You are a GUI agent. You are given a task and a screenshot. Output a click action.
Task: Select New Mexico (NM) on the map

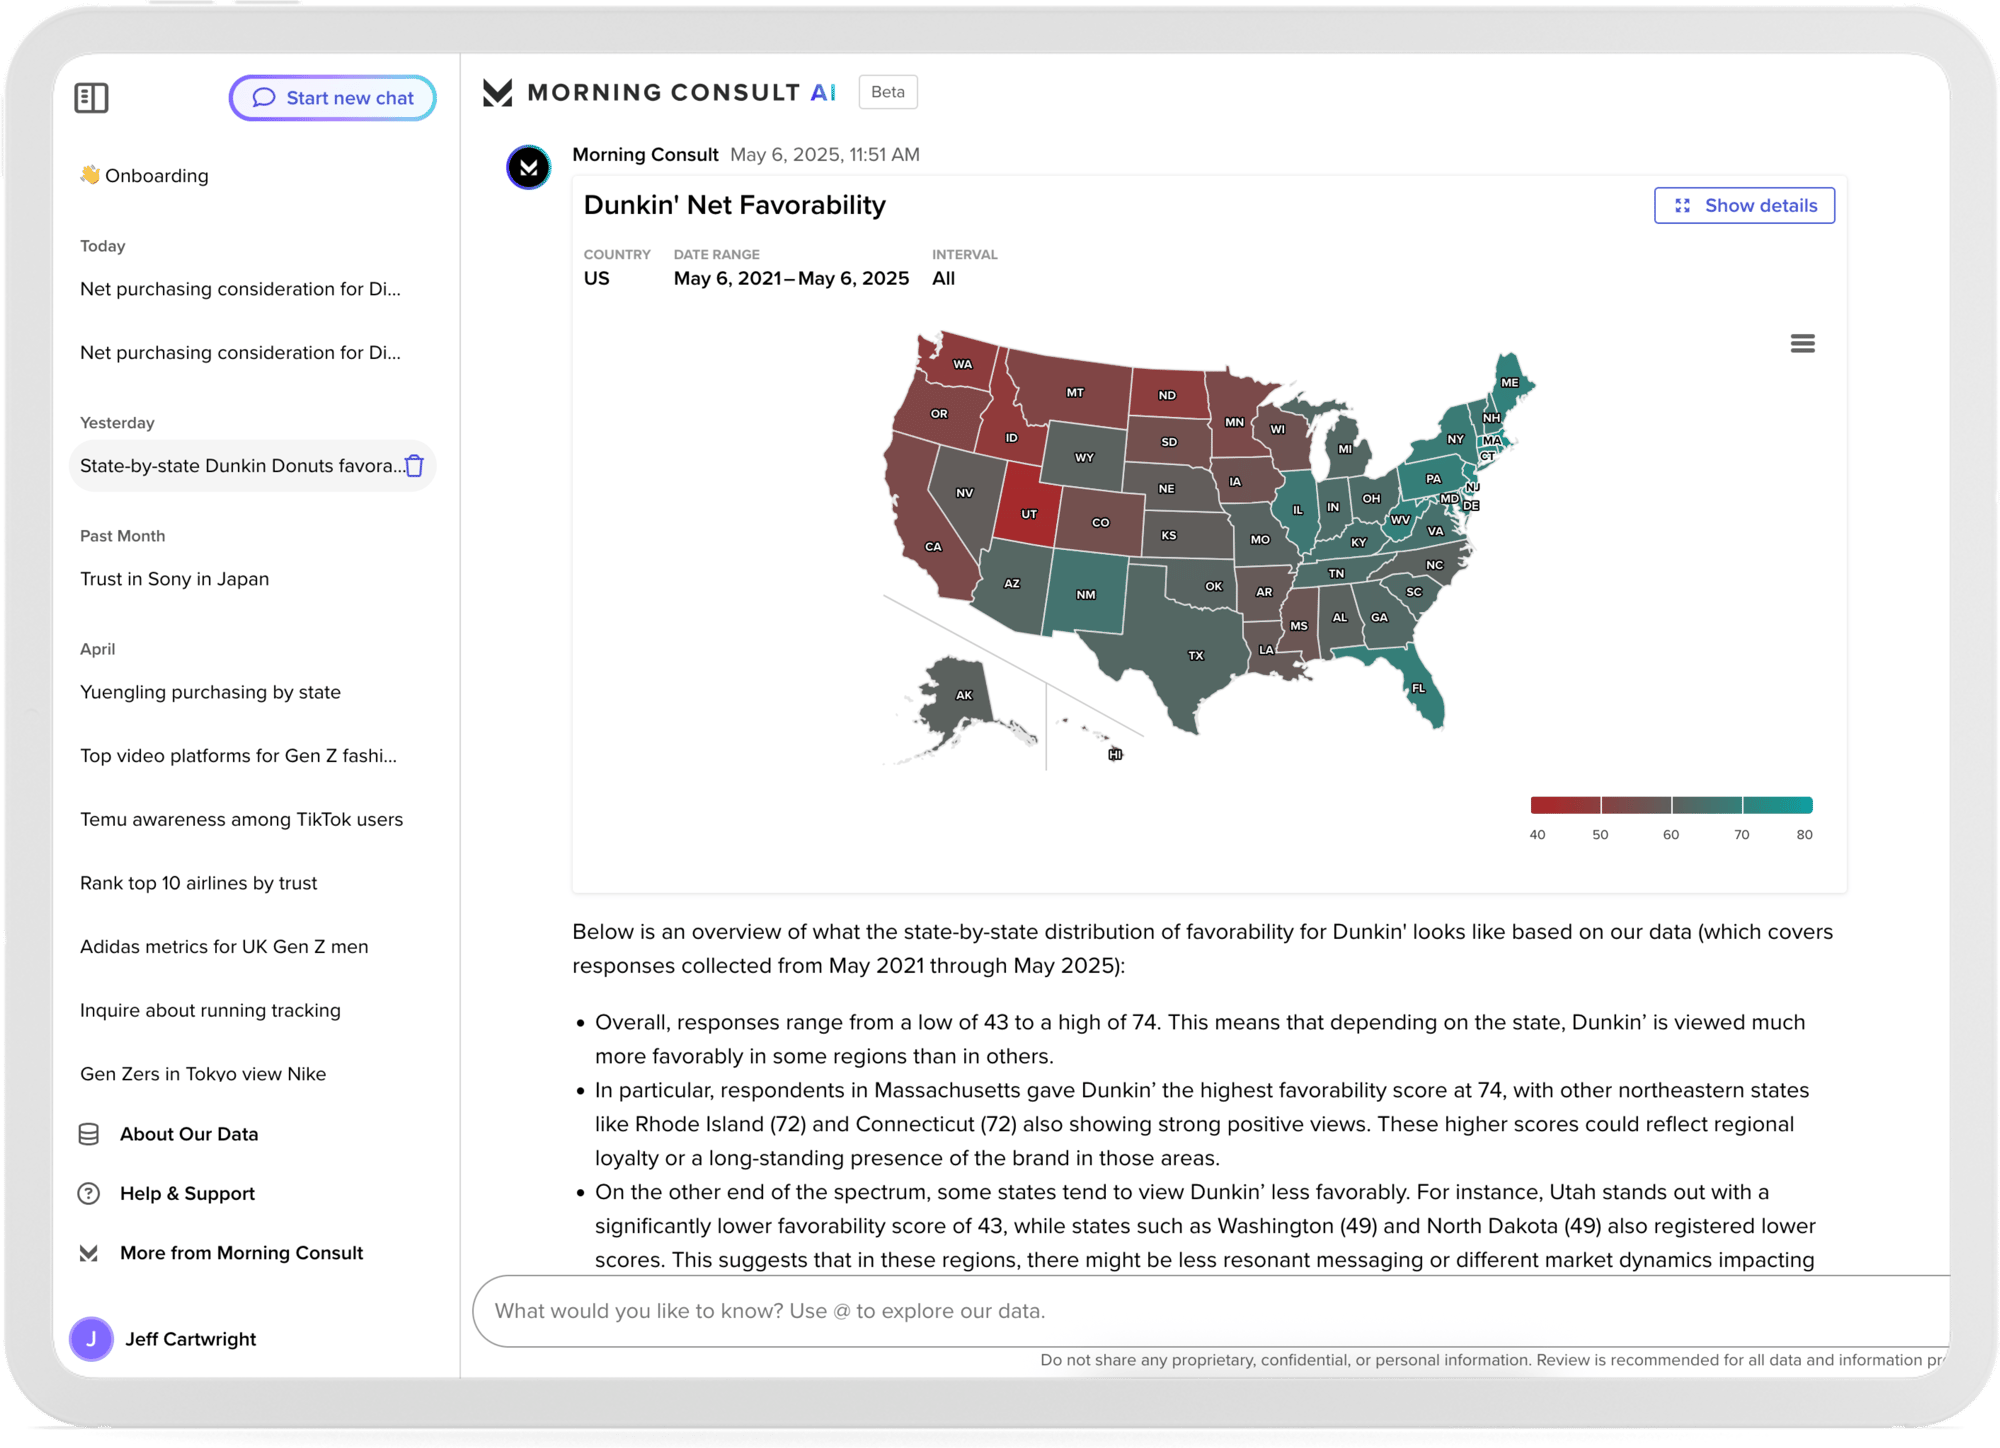click(1086, 595)
